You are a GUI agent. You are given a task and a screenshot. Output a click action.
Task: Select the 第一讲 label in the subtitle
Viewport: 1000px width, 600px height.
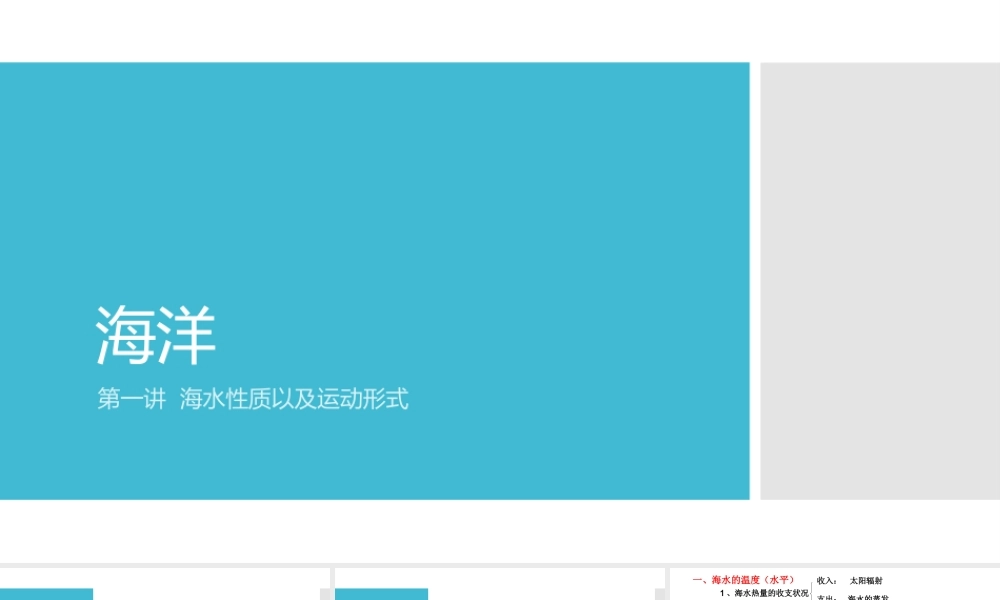pyautogui.click(x=131, y=399)
